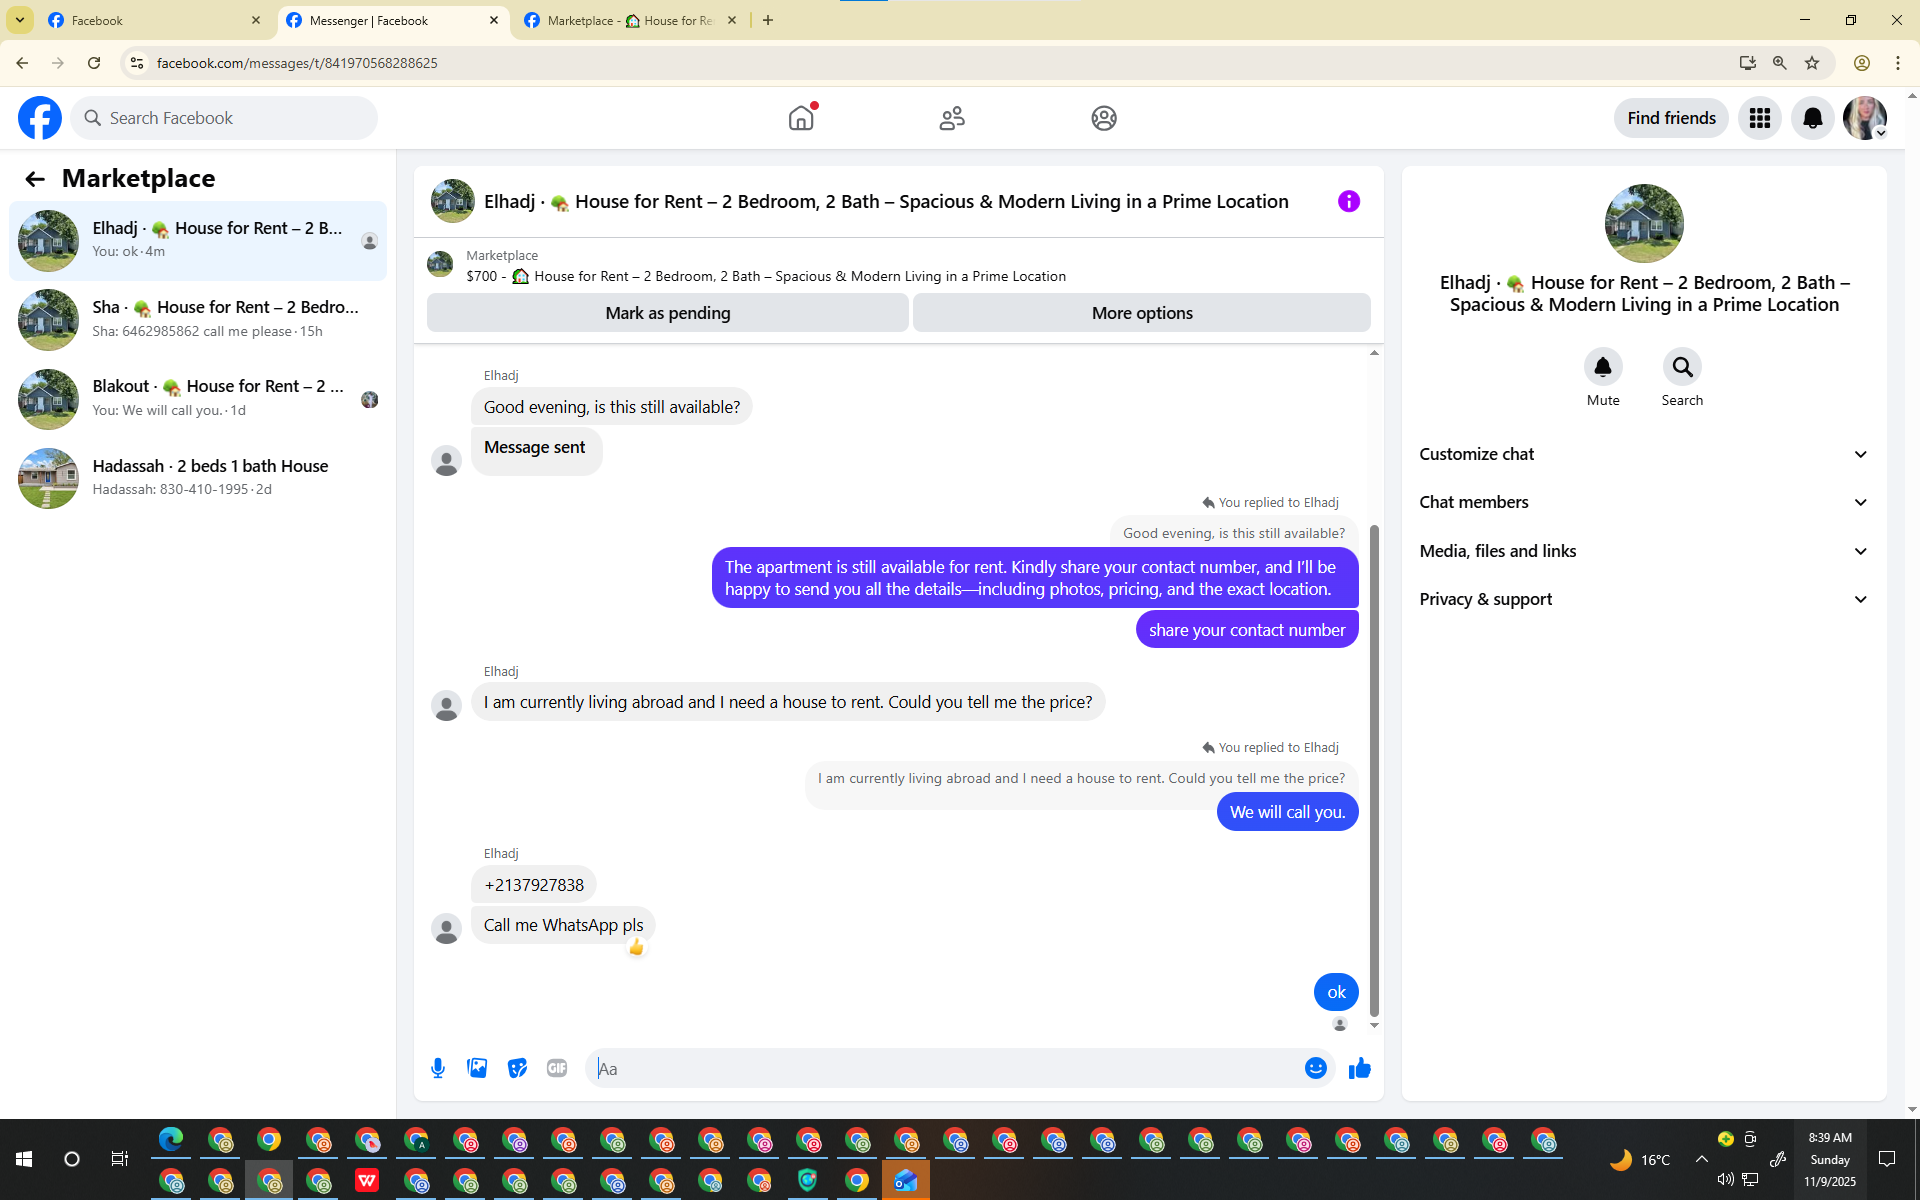Image resolution: width=1920 pixels, height=1200 pixels.
Task: Click Find friends button
Action: click(1671, 118)
